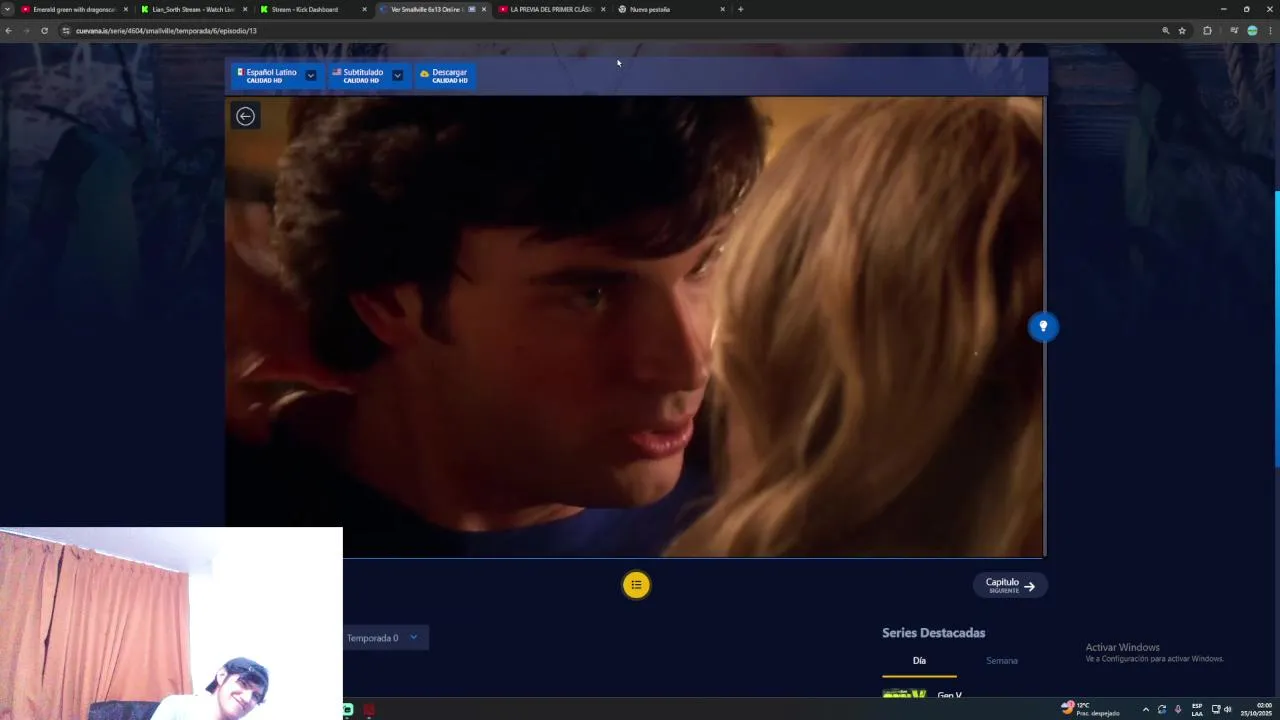Close the Ver Smallville 6x13 tab

pyautogui.click(x=484, y=9)
